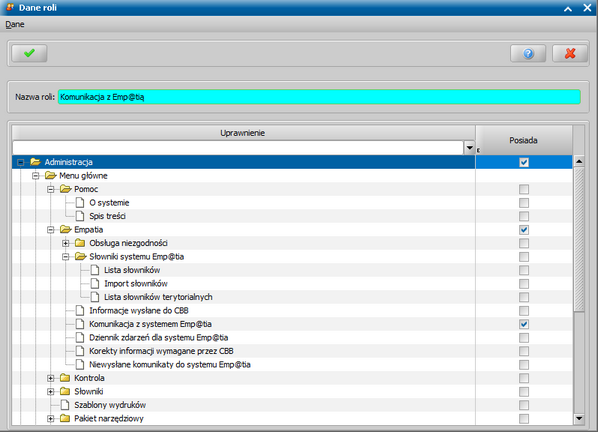Uncheck the Administracja permission checkbox
Screen dimensions: 598x432
coord(524,162)
